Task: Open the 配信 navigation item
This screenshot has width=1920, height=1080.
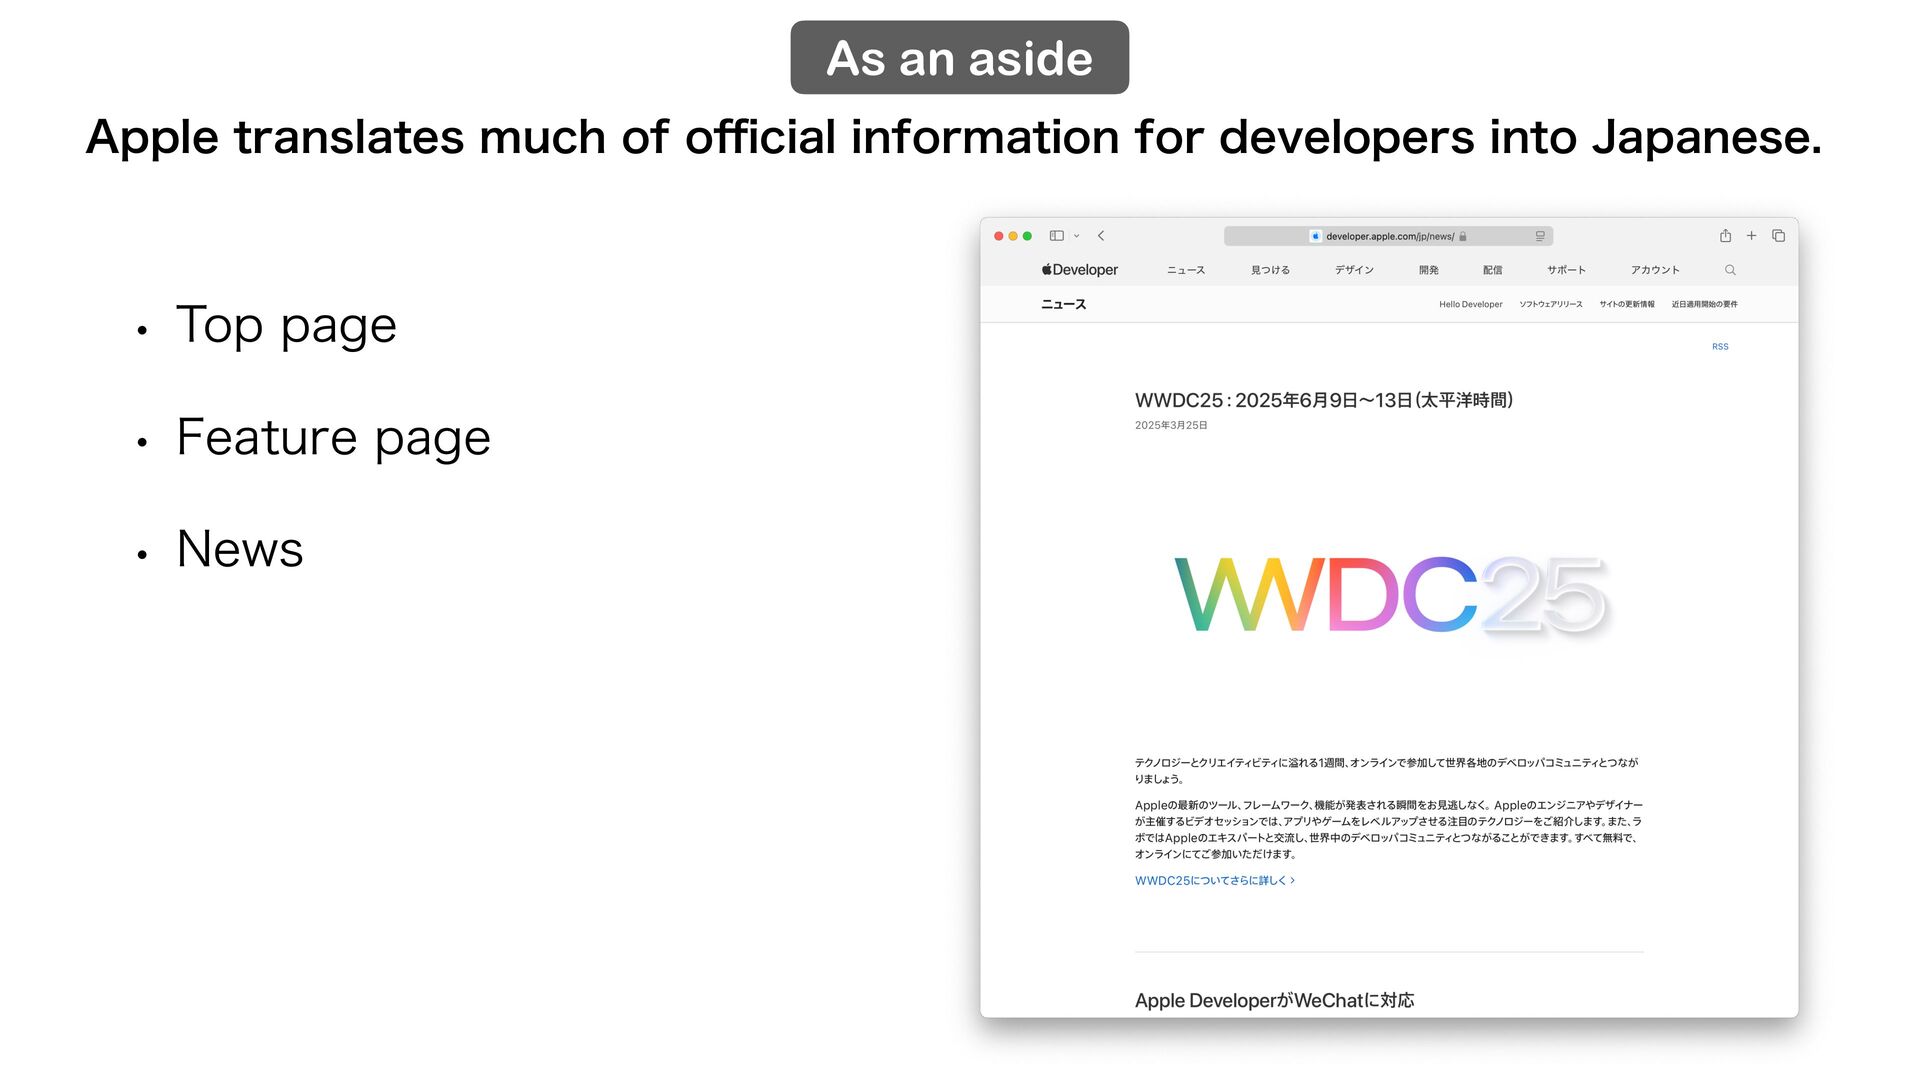Action: [x=1492, y=270]
